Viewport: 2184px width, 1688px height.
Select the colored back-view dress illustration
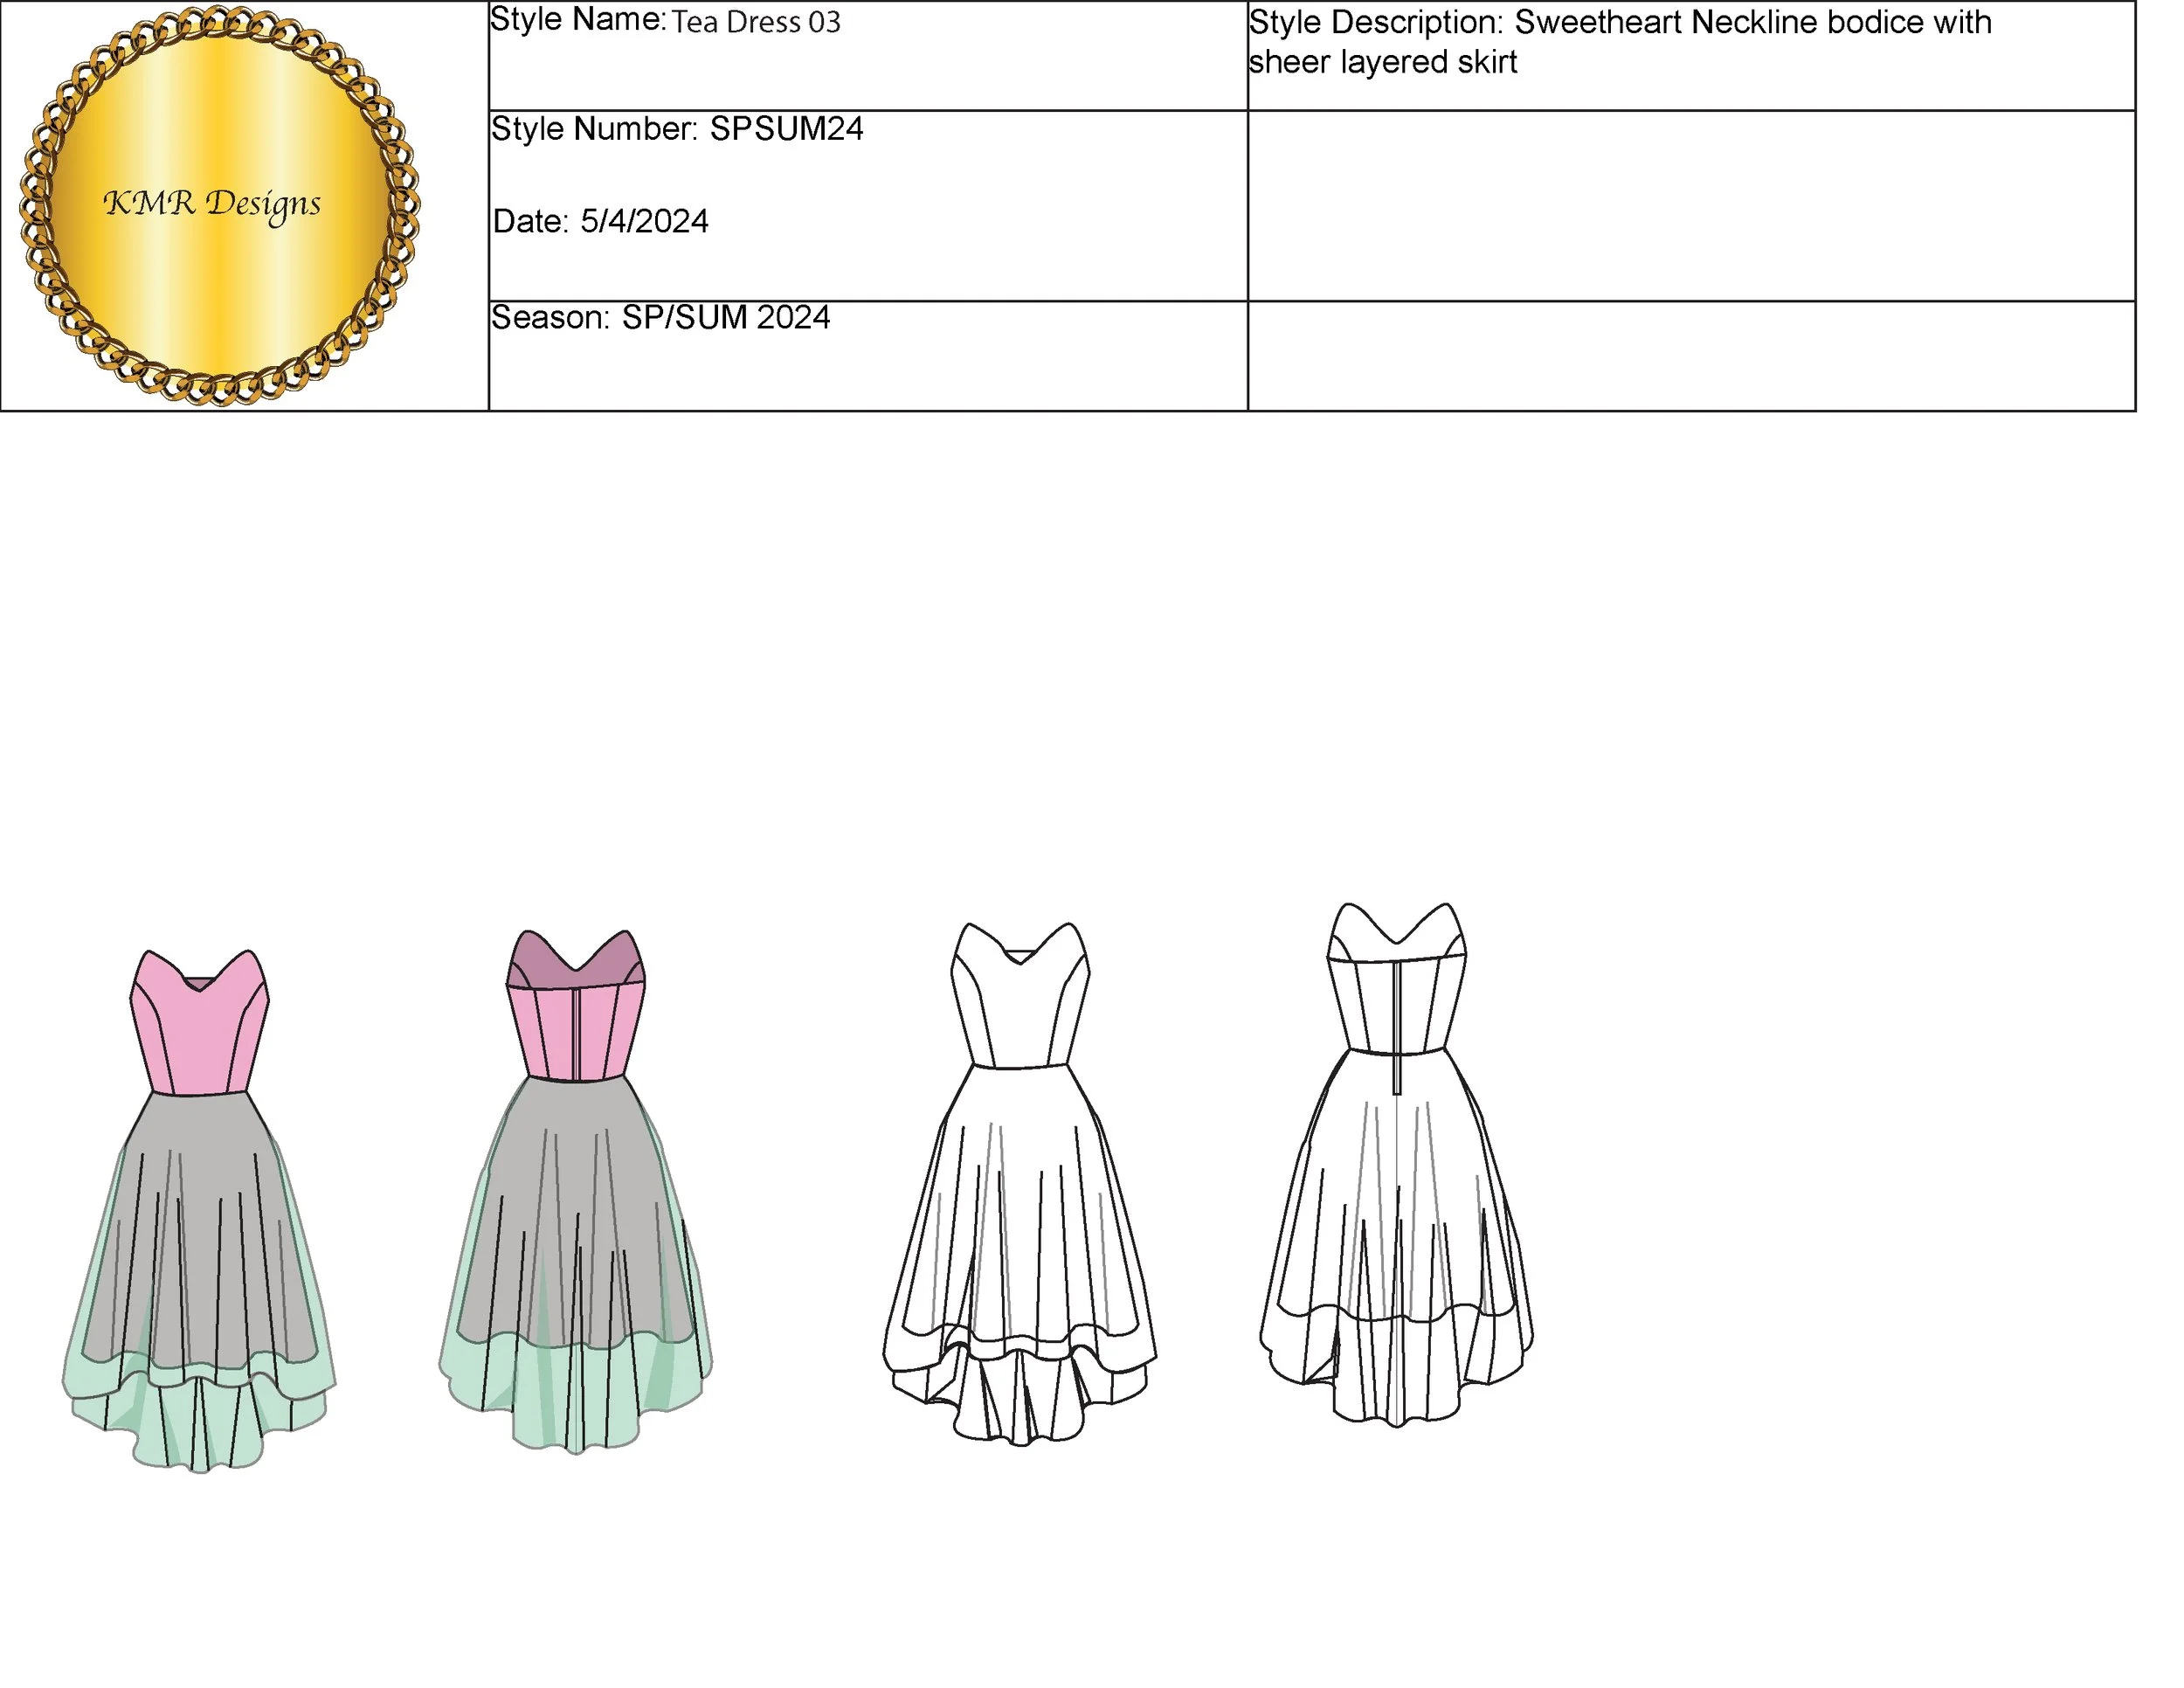pos(576,1190)
